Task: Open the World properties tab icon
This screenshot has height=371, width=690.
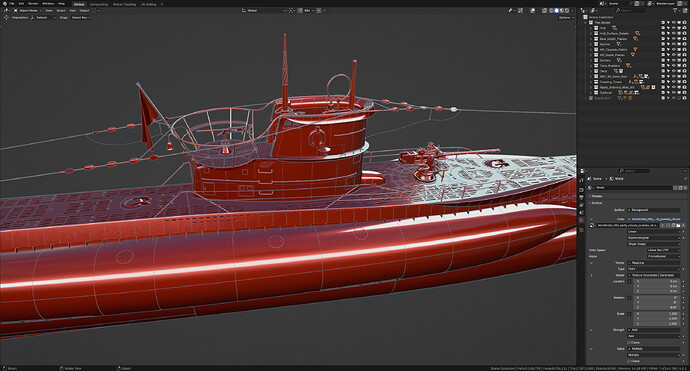Action: 581,220
